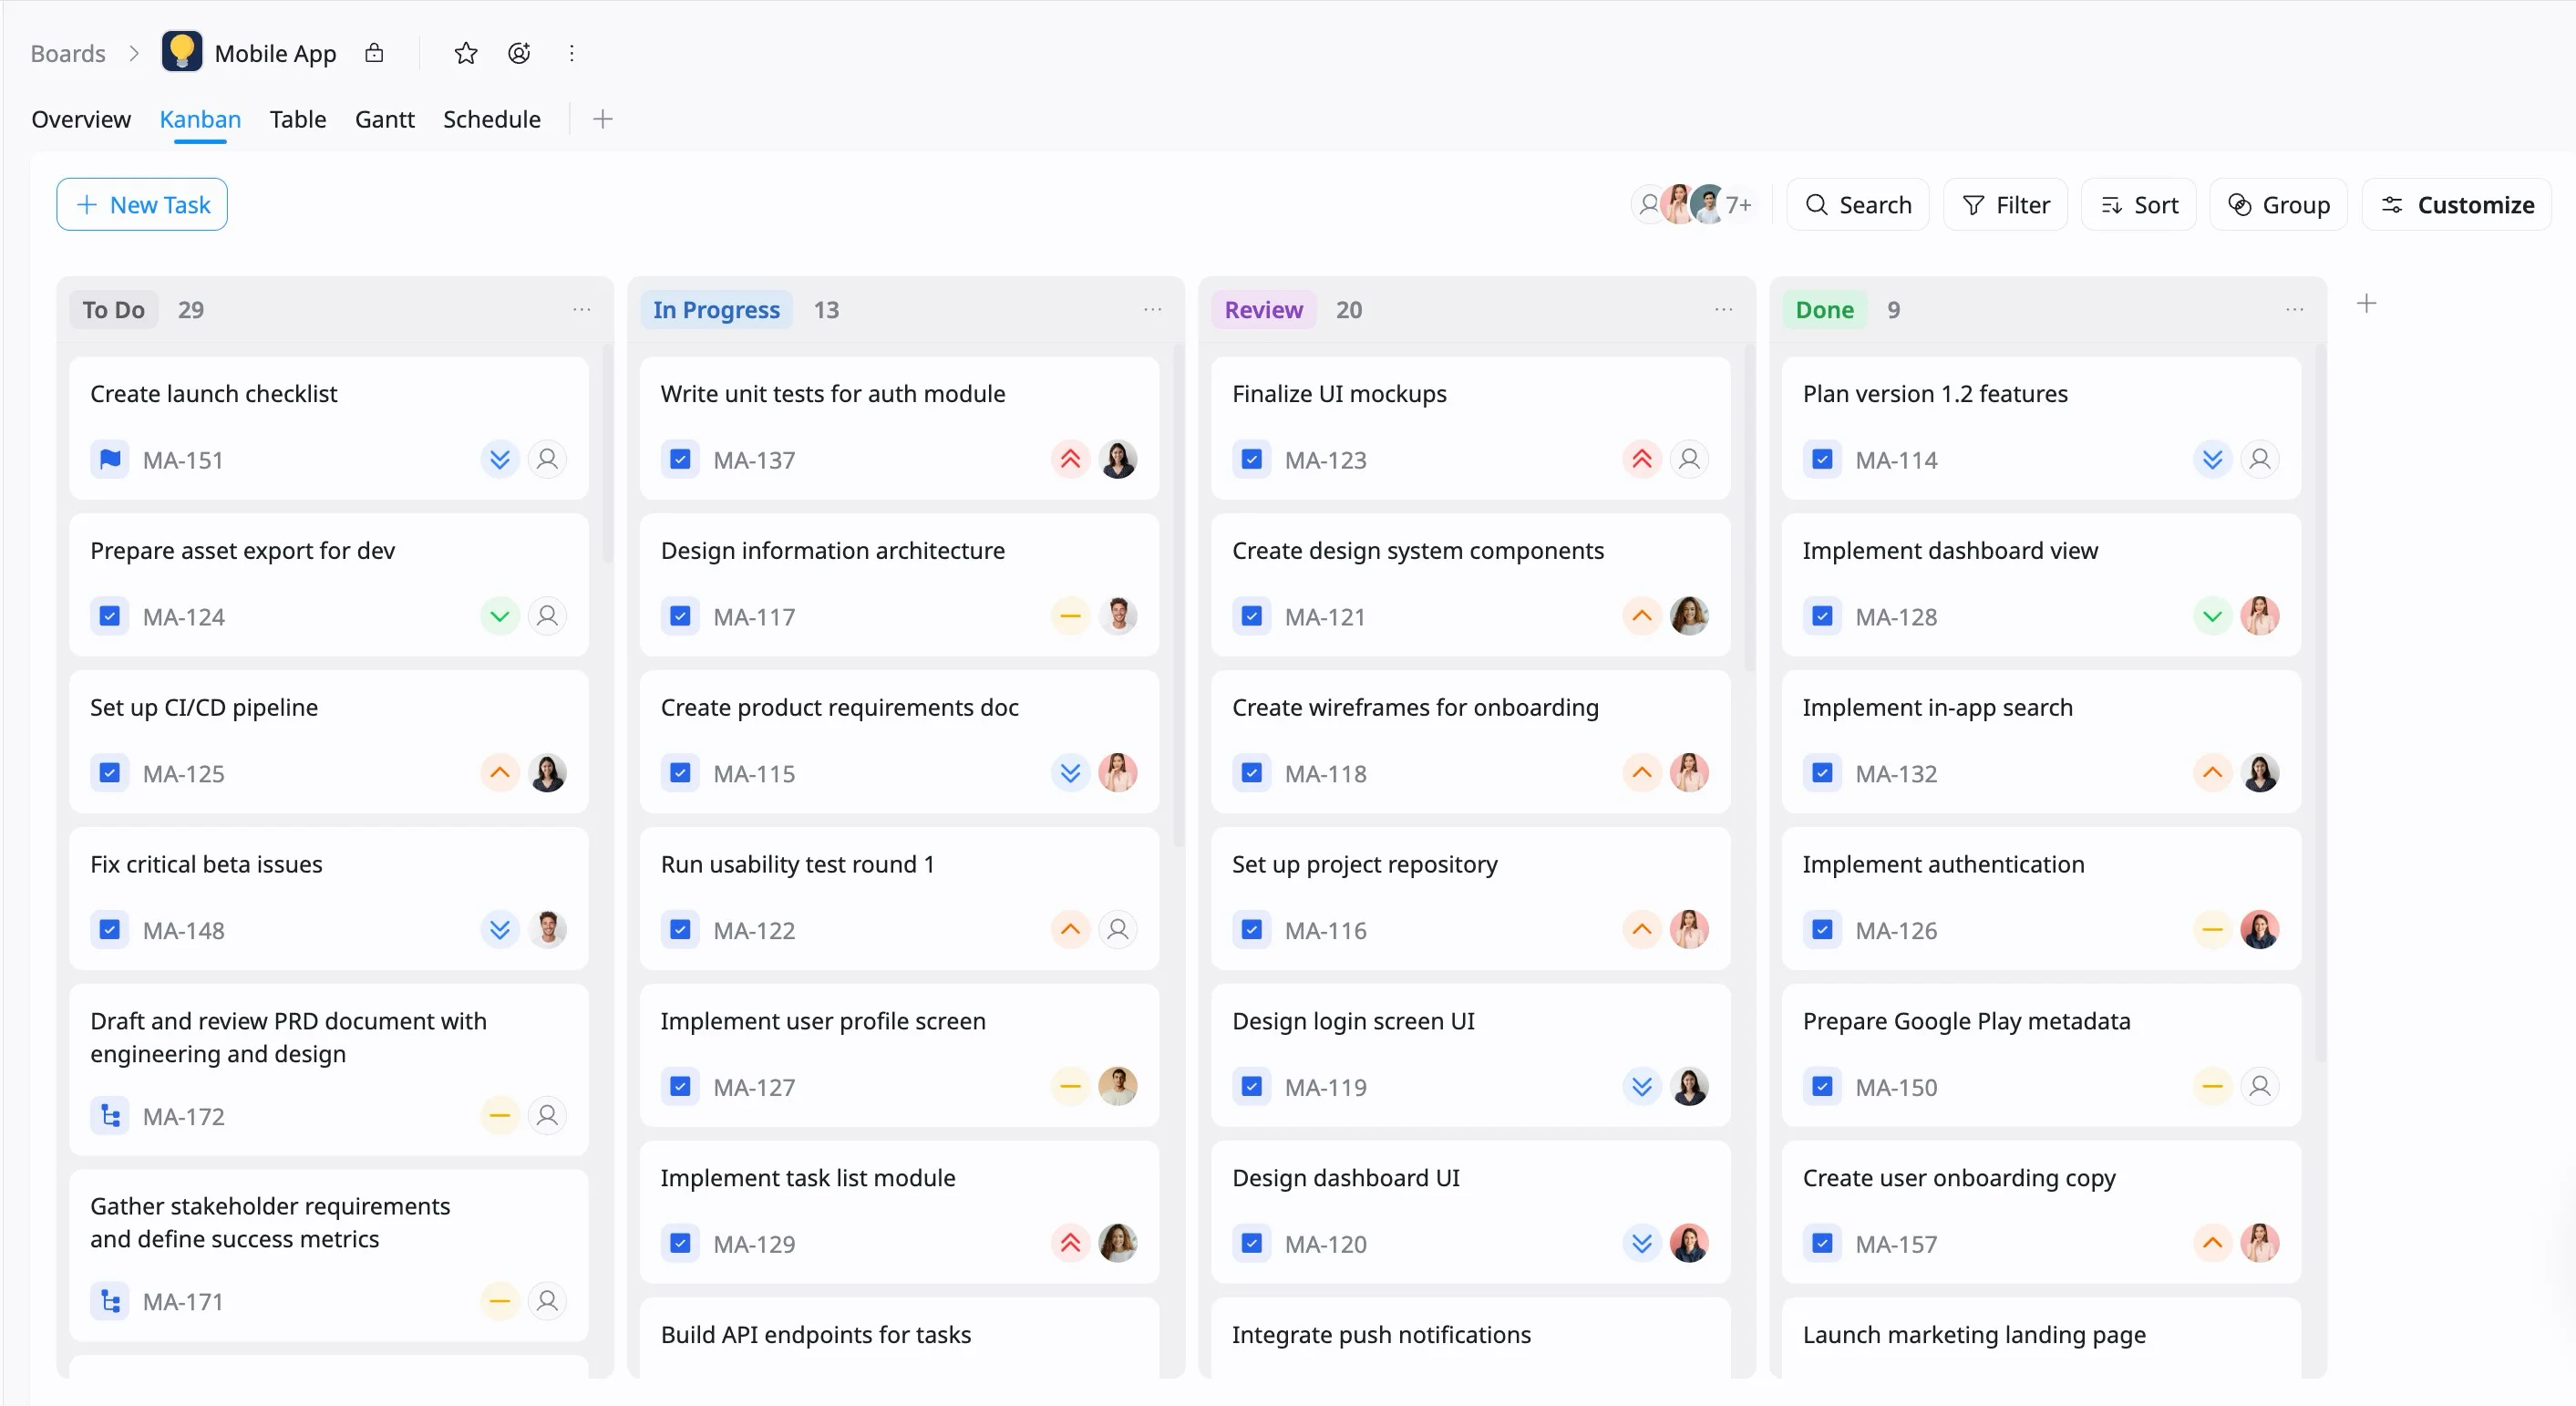Click the urgent priority icon on MA-123

[1642, 459]
